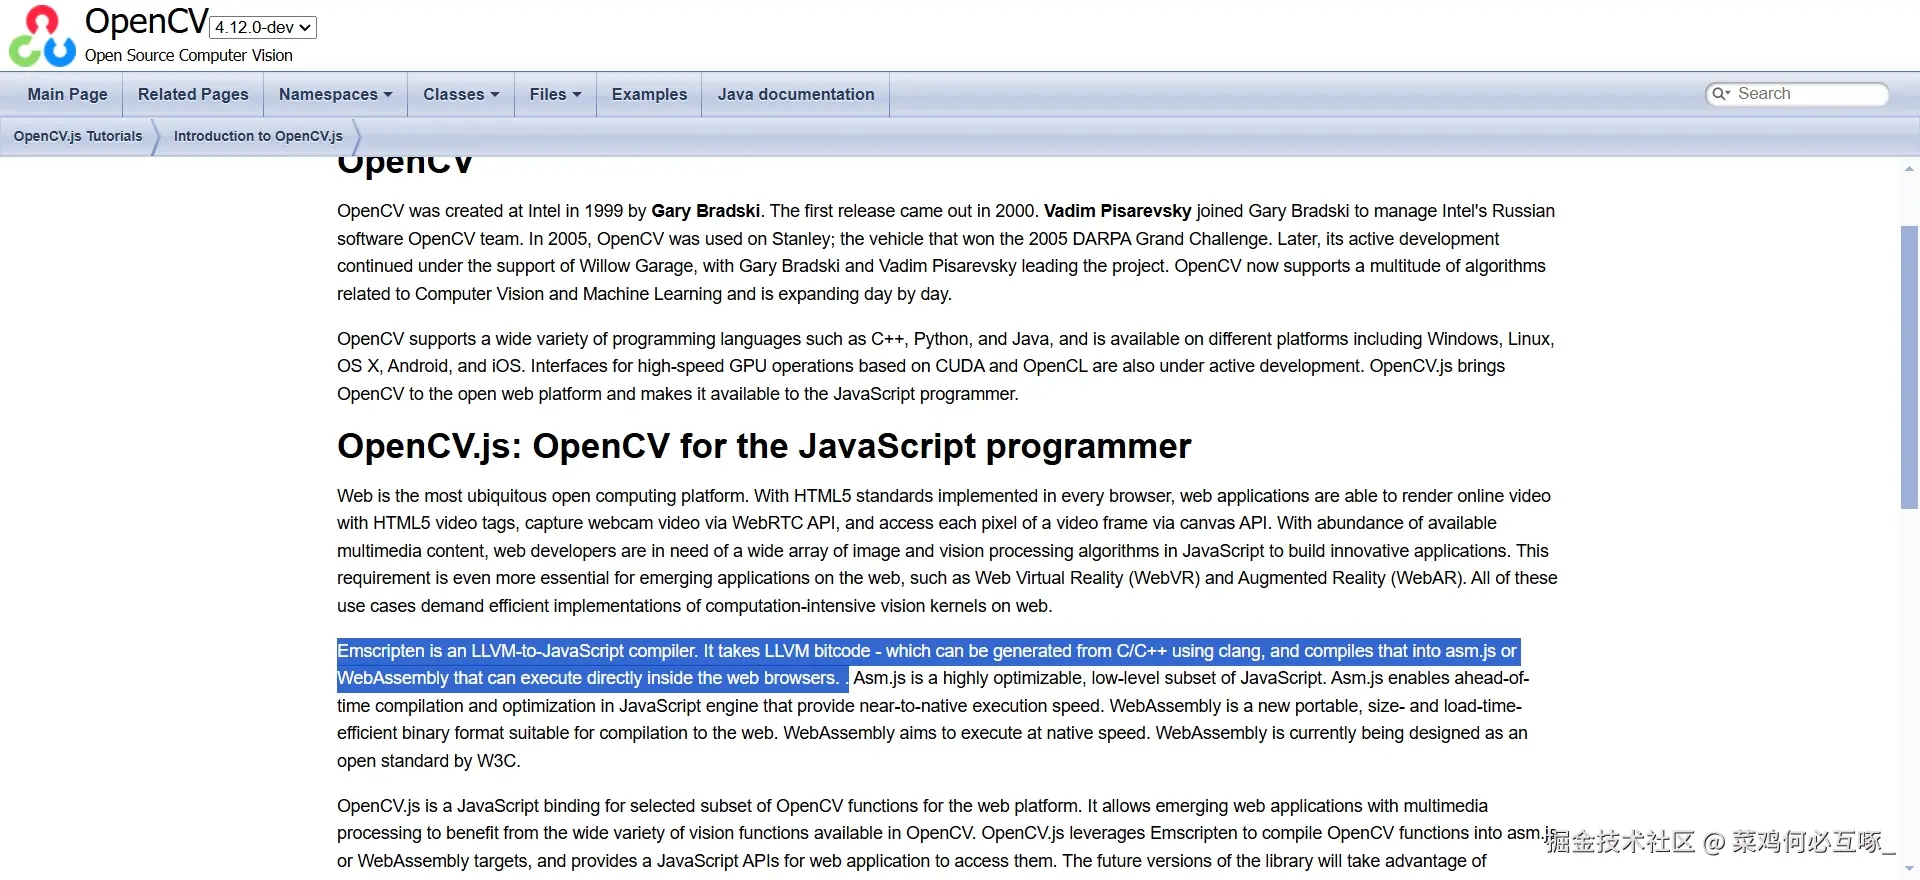Open the Main Page tab

67,94
